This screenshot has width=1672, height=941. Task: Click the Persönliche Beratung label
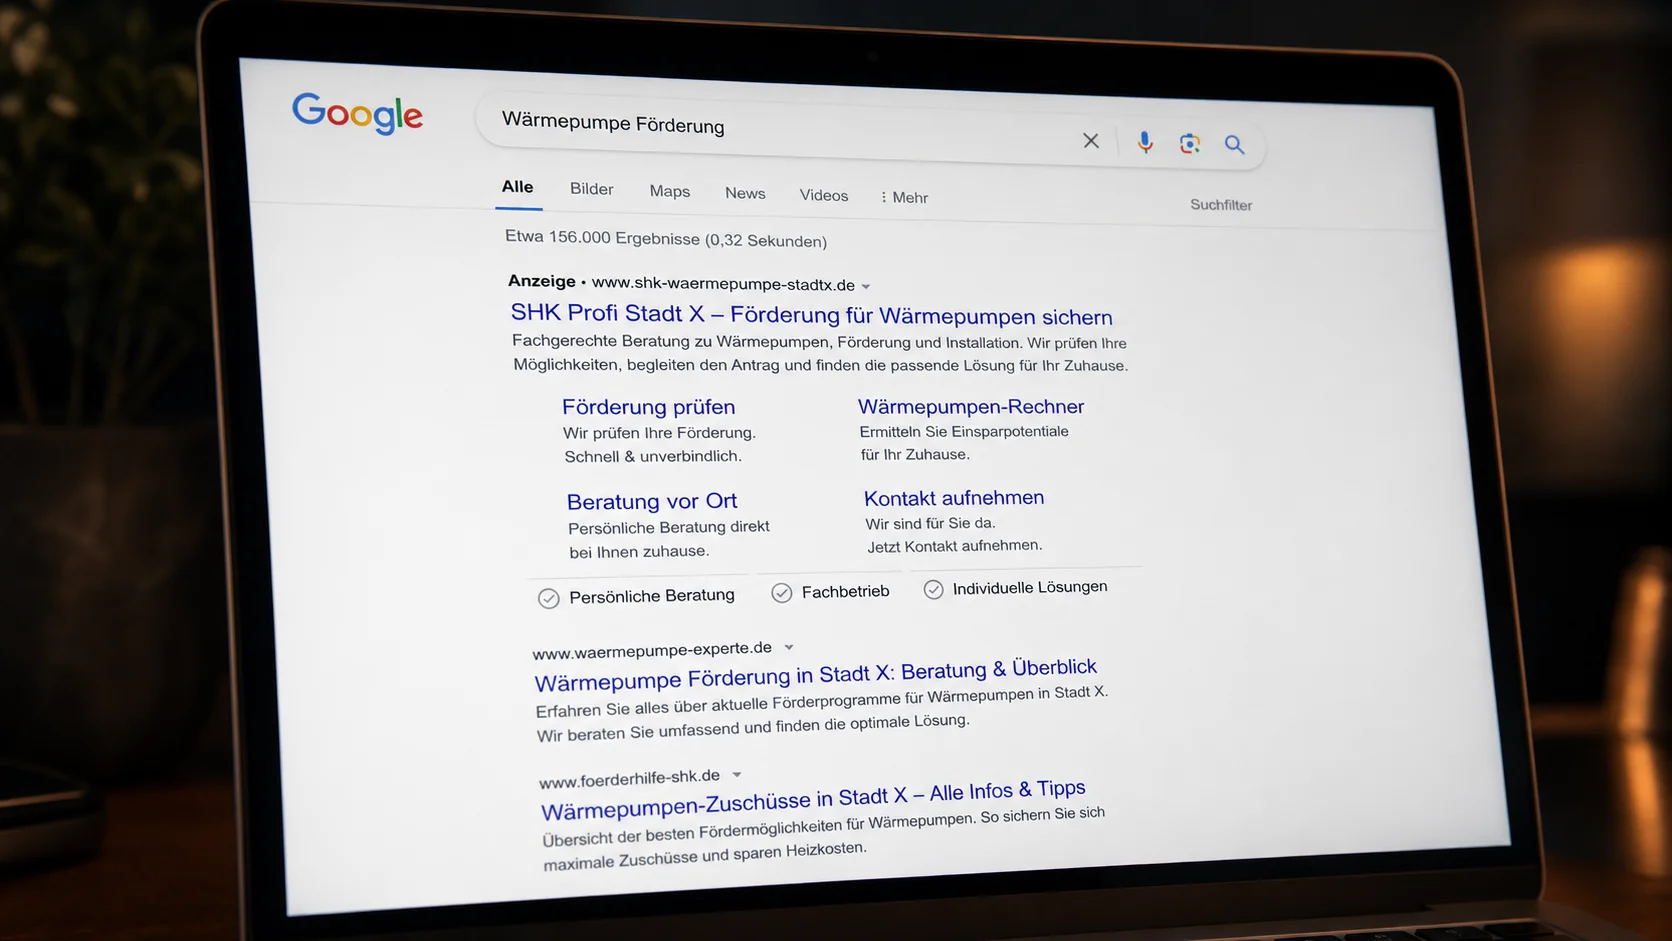point(652,596)
